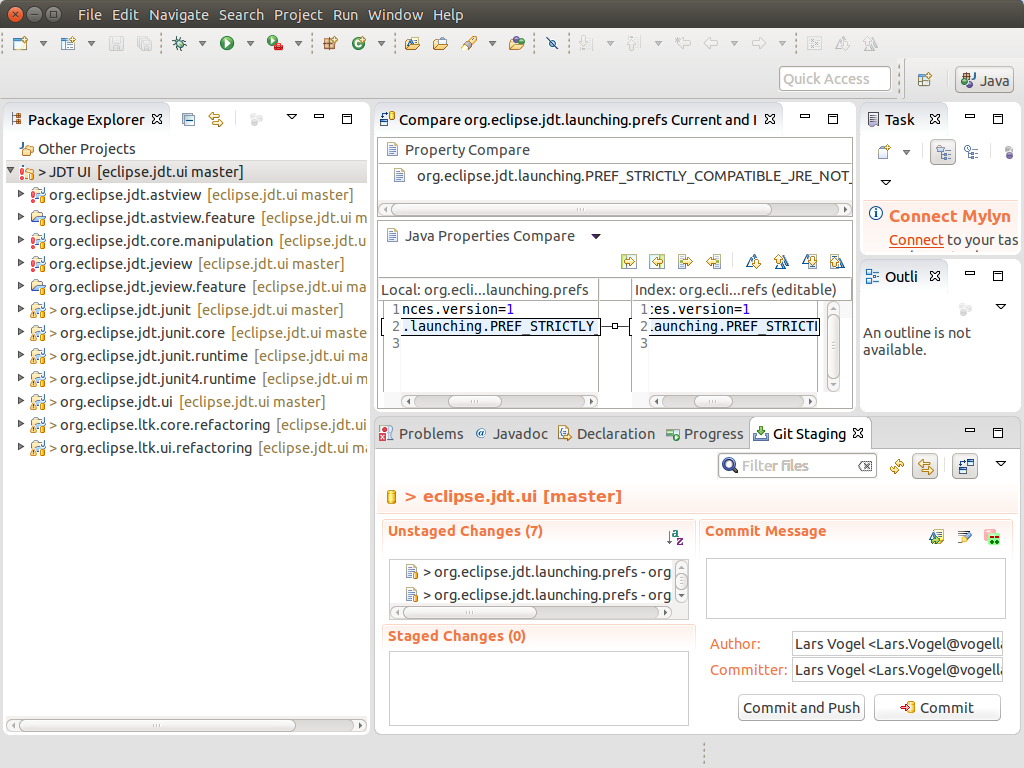Click Copy All from Left to Right icon
Viewport: 1024px width, 768px height.
[x=629, y=262]
